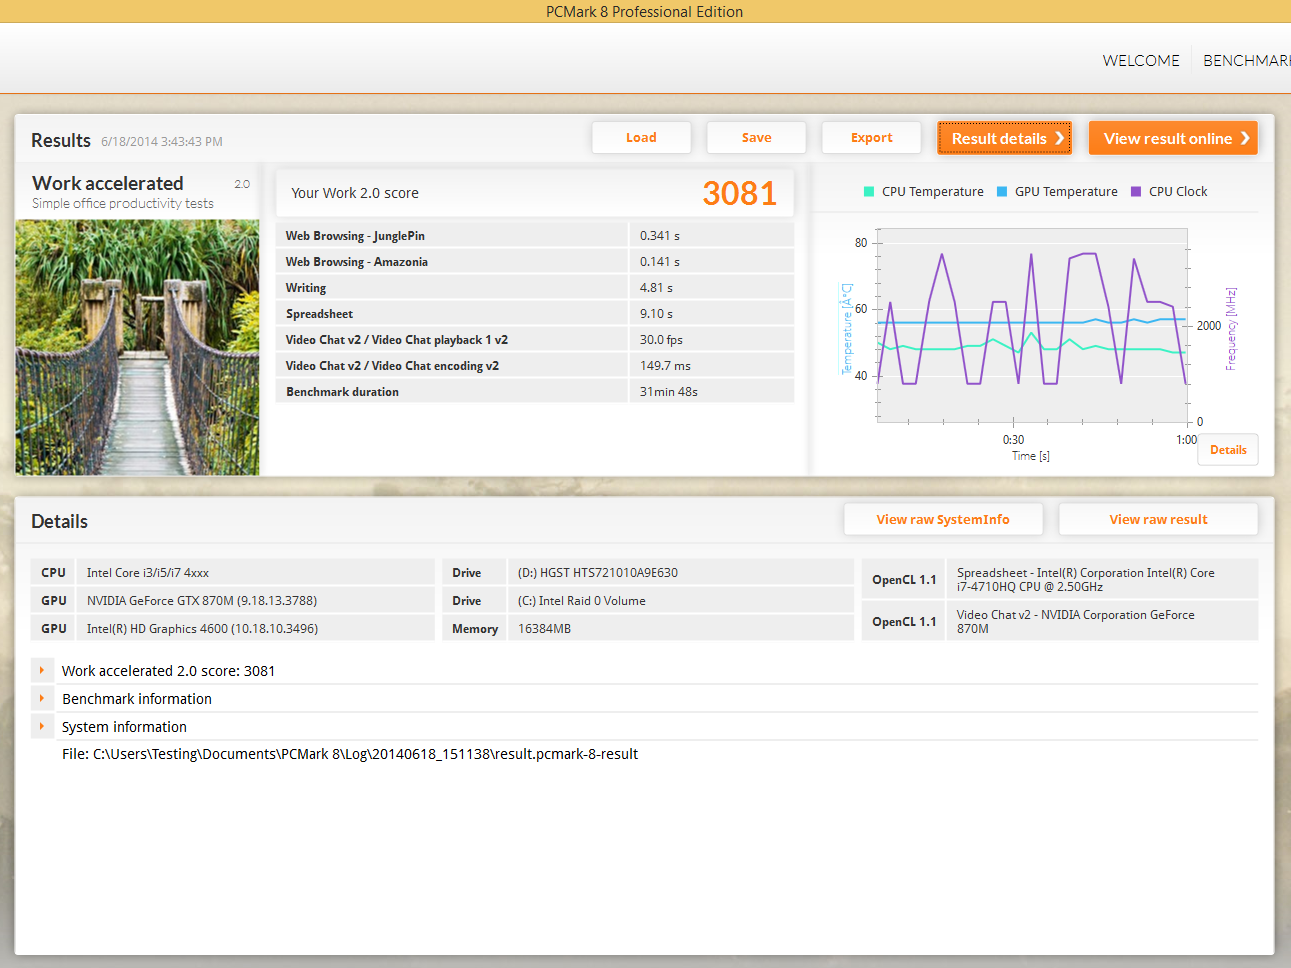Select the Spreadsheet result row
The width and height of the screenshot is (1291, 968).
(x=534, y=313)
